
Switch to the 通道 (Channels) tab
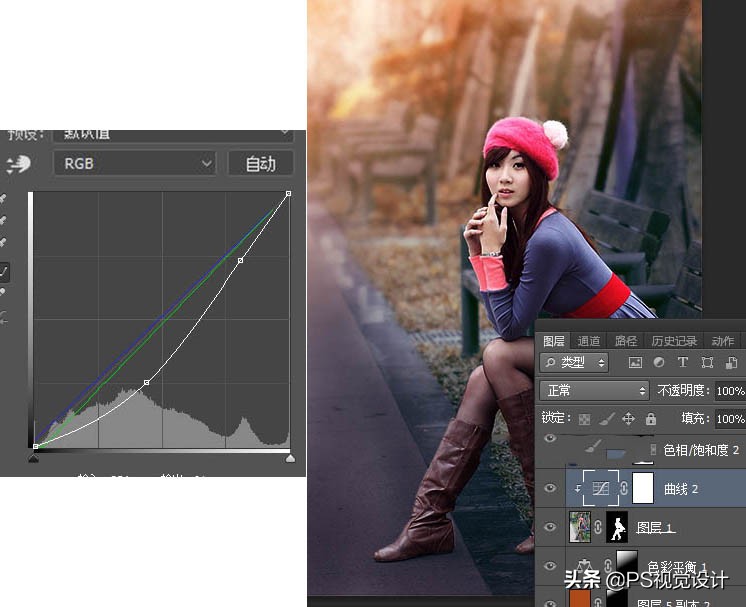[x=589, y=341]
